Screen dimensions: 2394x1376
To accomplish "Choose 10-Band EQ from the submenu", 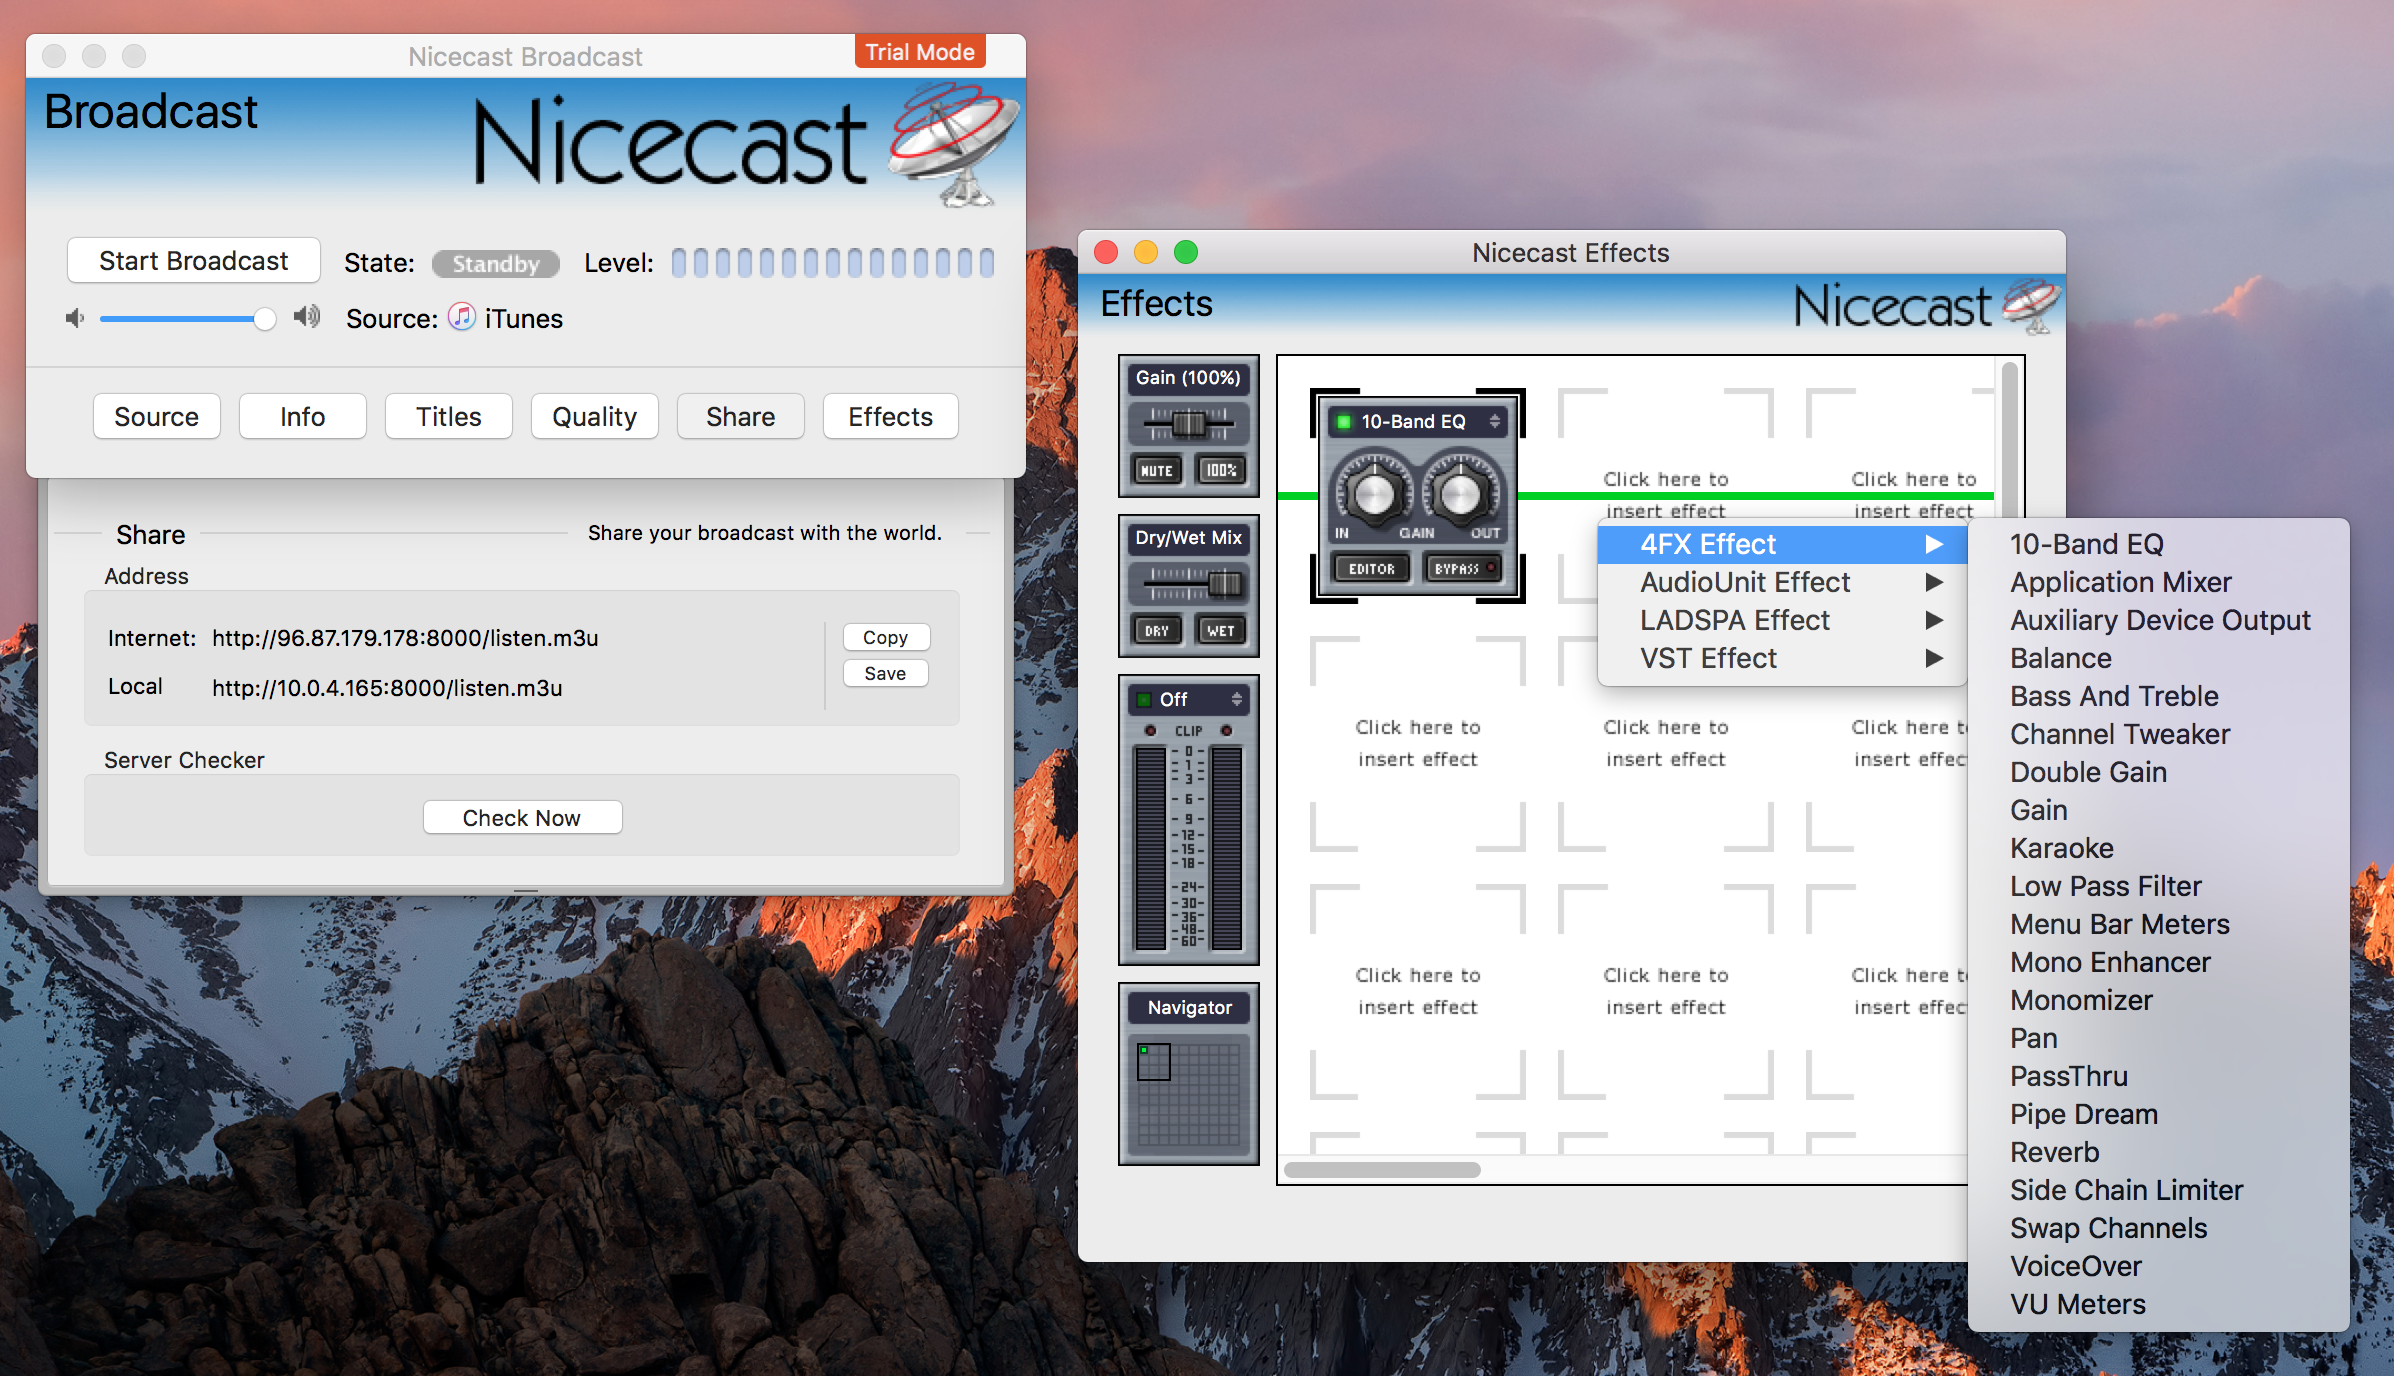I will pos(2158,544).
